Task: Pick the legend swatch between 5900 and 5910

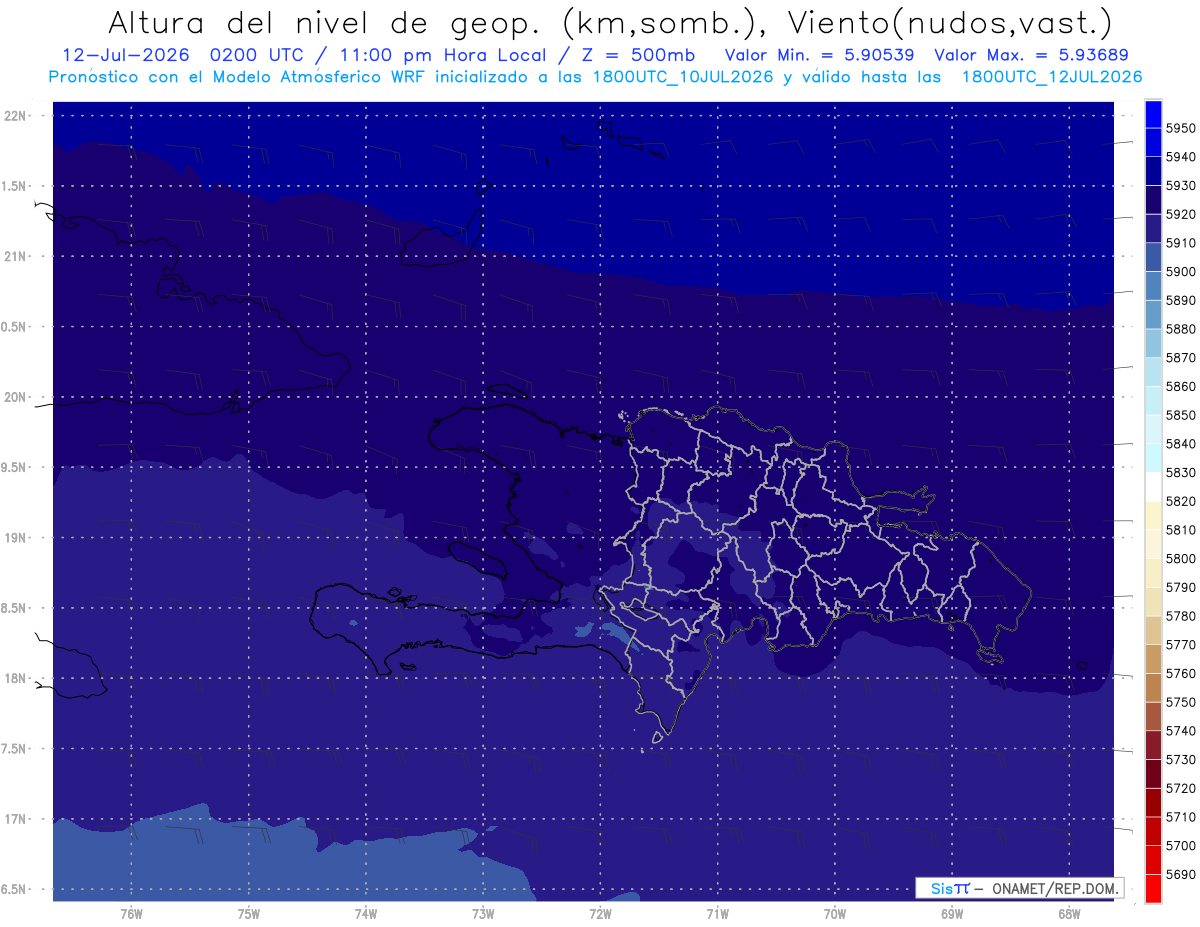Action: tap(1153, 257)
